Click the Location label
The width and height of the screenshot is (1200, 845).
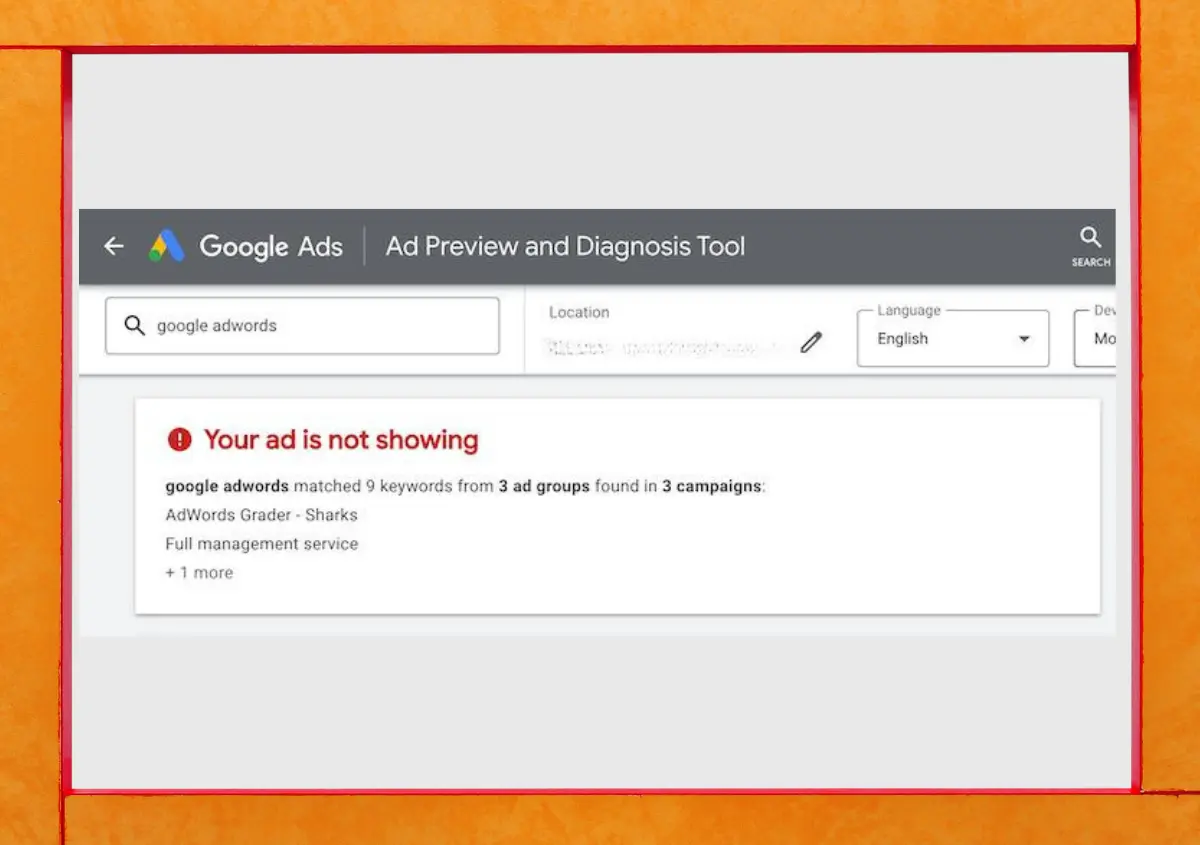click(x=579, y=312)
